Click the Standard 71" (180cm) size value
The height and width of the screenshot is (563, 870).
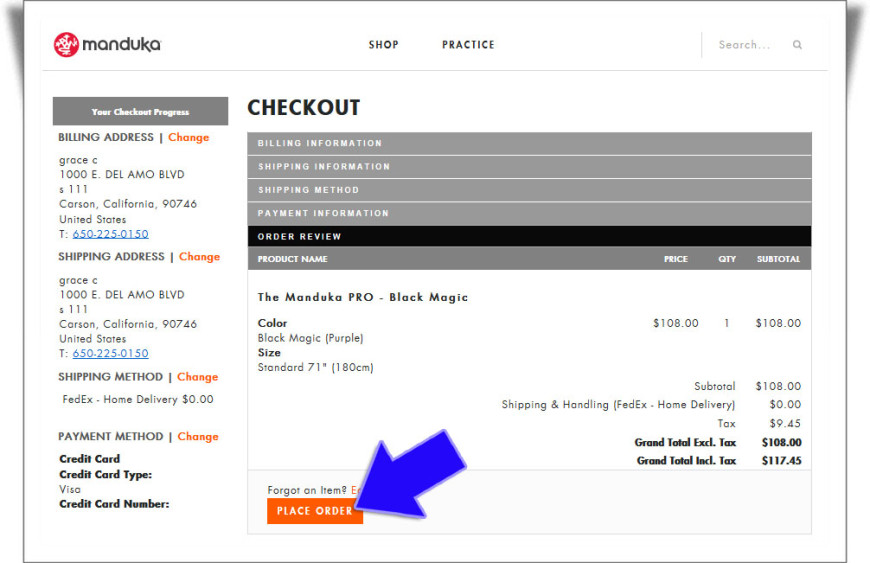coord(316,367)
